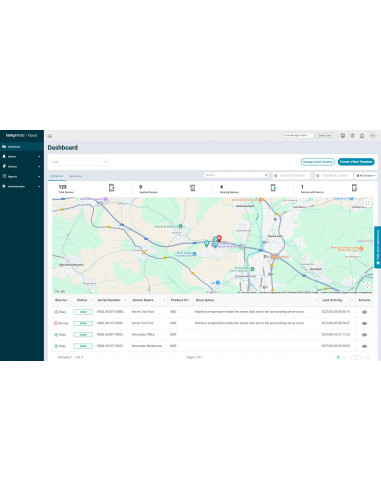Click the Inactive Devices icon

[192, 188]
